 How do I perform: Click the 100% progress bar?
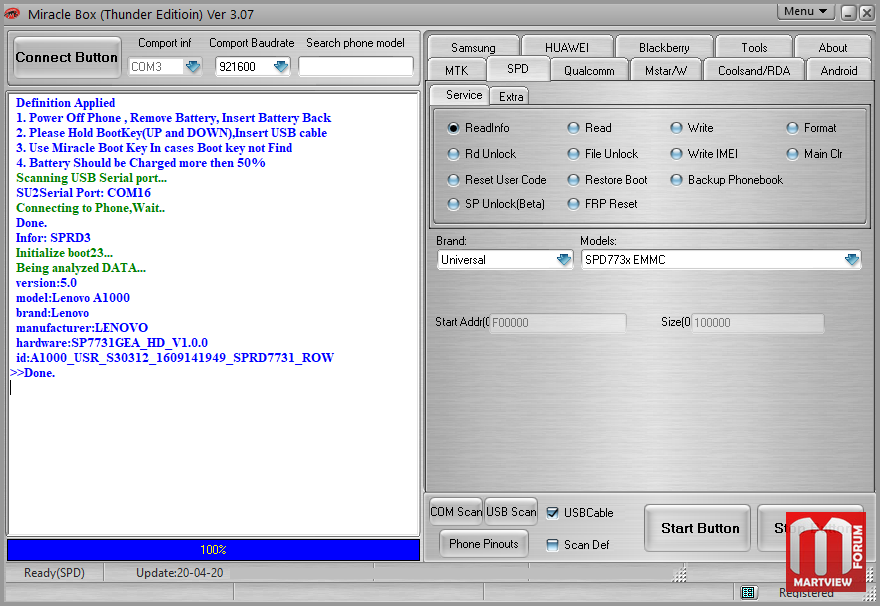(x=213, y=550)
